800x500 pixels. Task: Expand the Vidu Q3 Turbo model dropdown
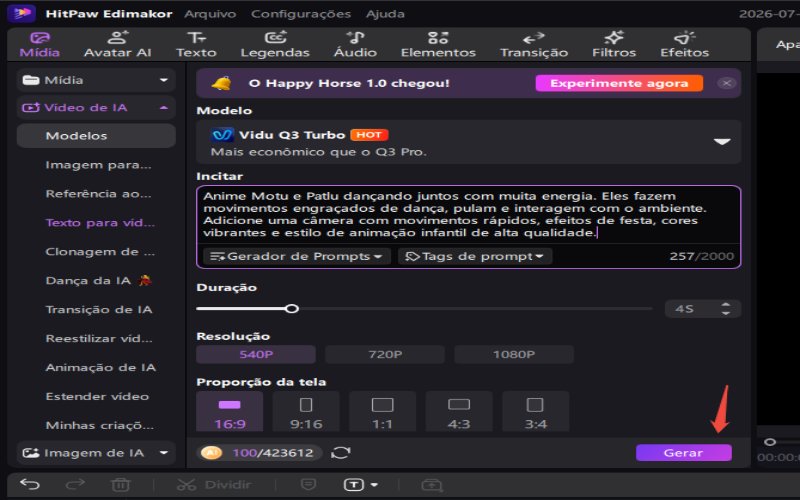(x=721, y=142)
